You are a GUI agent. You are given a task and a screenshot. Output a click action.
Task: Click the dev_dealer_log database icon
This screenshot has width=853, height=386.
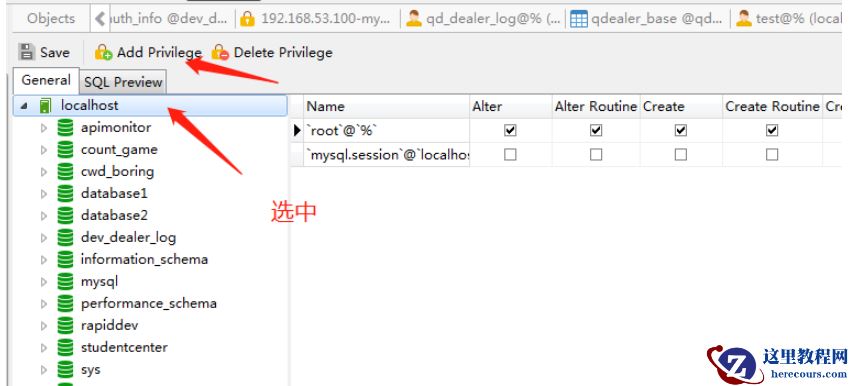pos(65,238)
